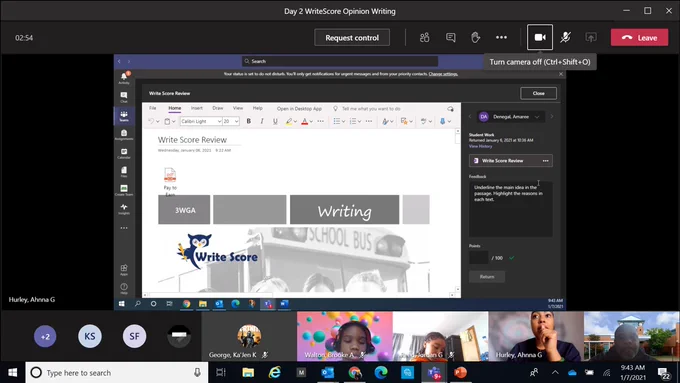The width and height of the screenshot is (680, 383).
Task: Select Teams icon in shared sidebar
Action: coord(124,116)
